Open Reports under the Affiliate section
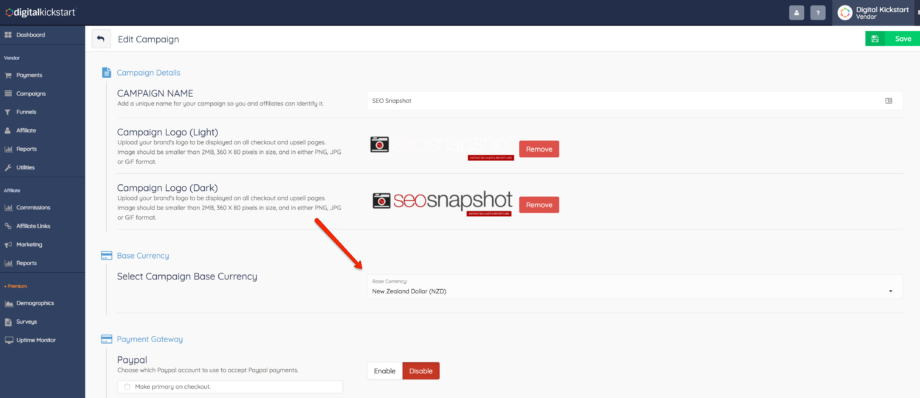The width and height of the screenshot is (920, 398). tap(26, 263)
